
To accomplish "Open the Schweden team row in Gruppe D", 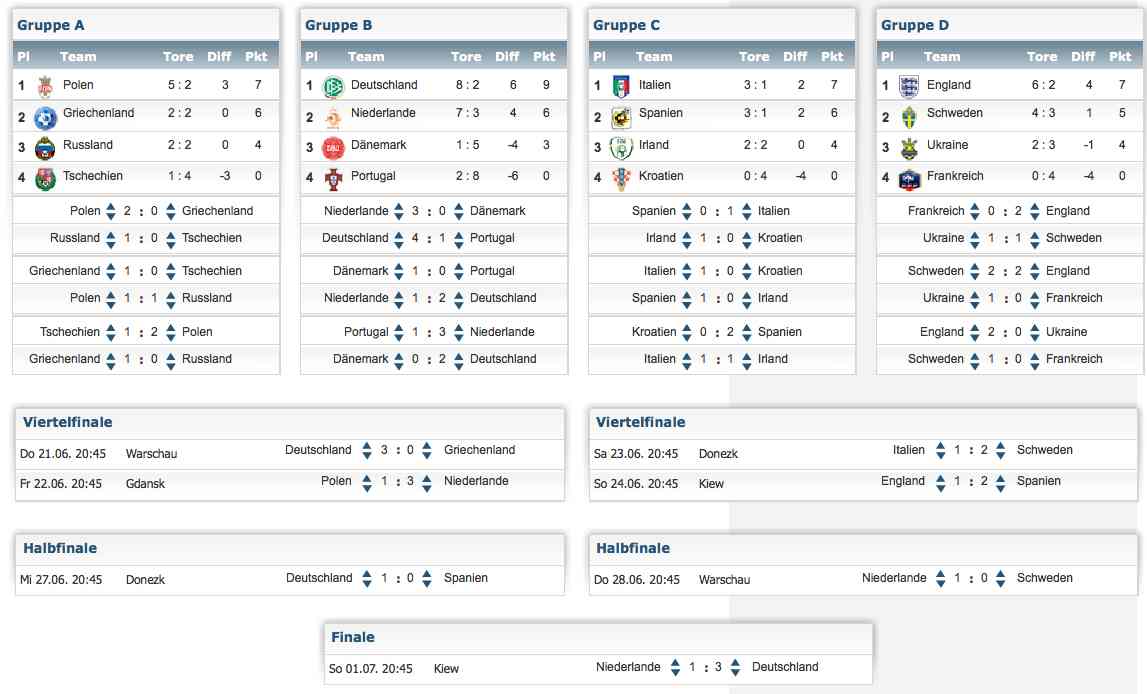I will [x=1010, y=114].
